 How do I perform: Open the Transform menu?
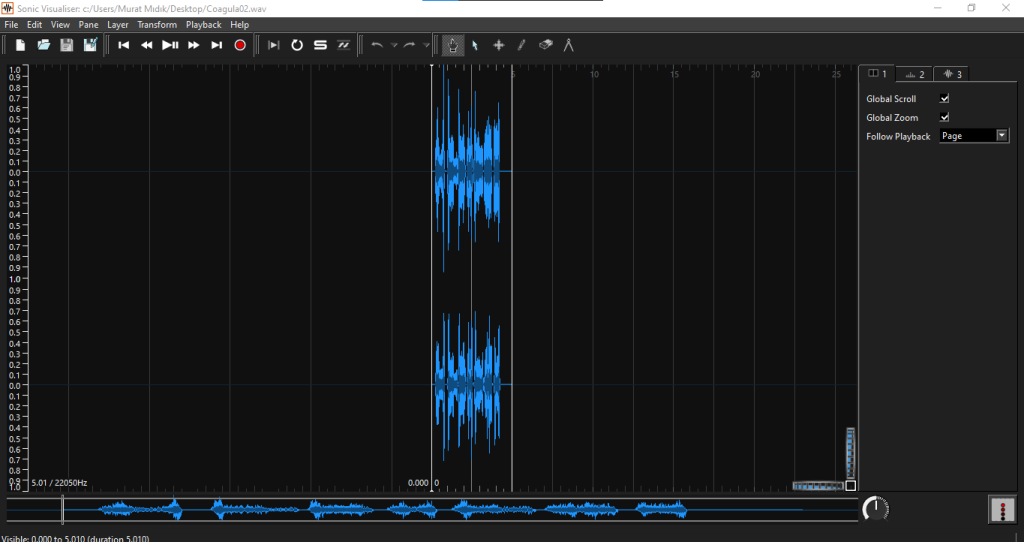(x=157, y=24)
